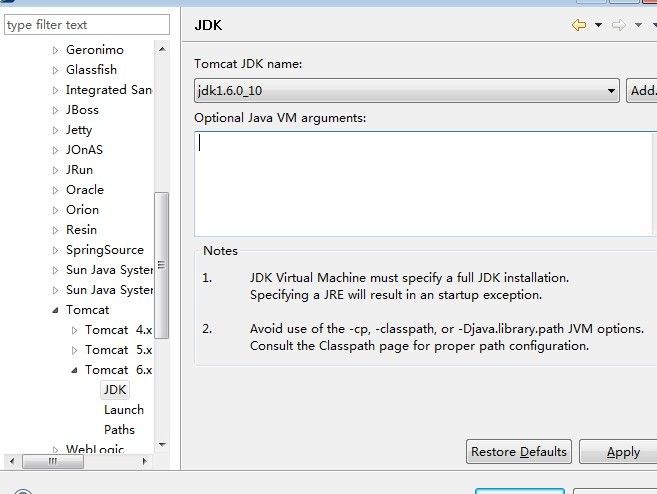Screen dimensions: 657x494
Task: Open the Launch page under Tomcat 6.x
Action: tap(124, 410)
